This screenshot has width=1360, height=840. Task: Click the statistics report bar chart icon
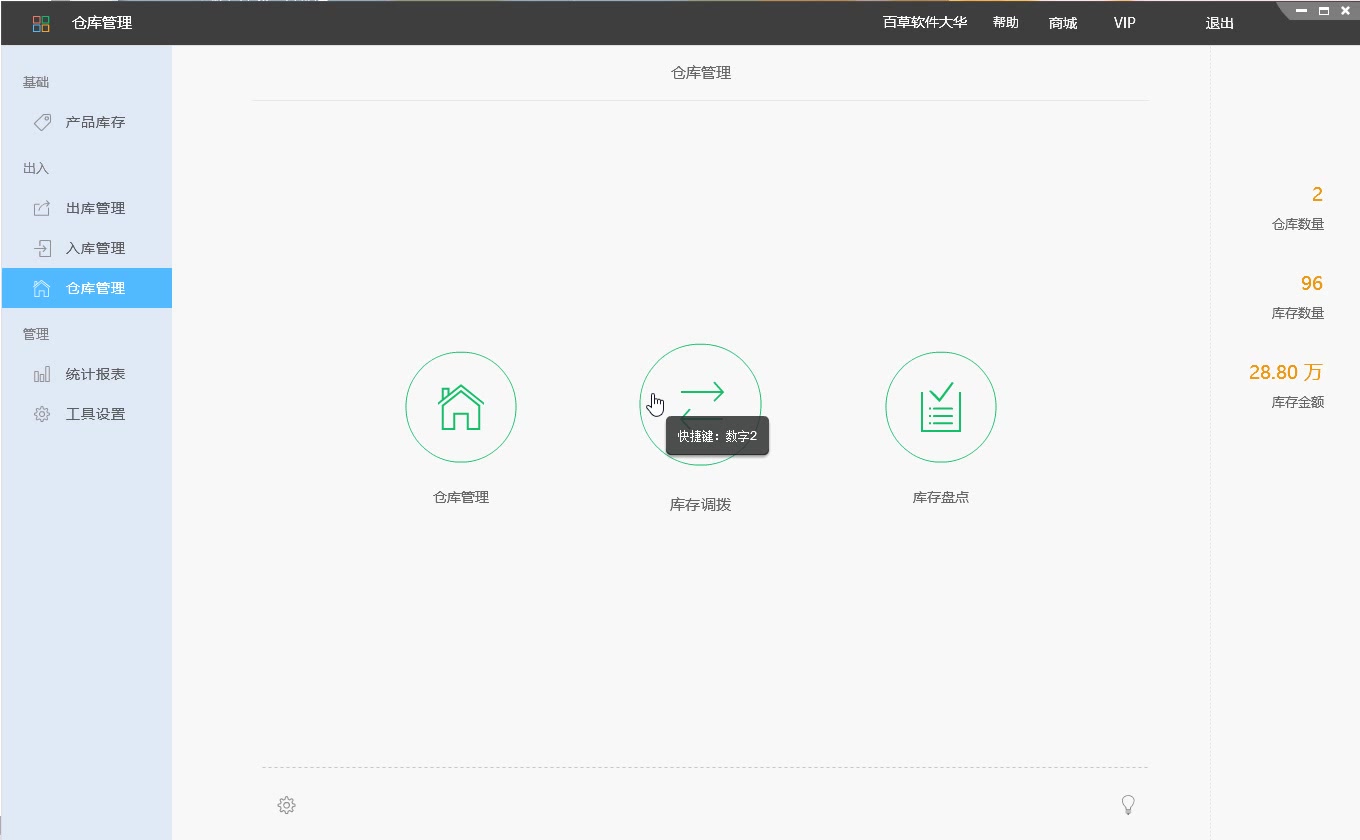pos(42,374)
